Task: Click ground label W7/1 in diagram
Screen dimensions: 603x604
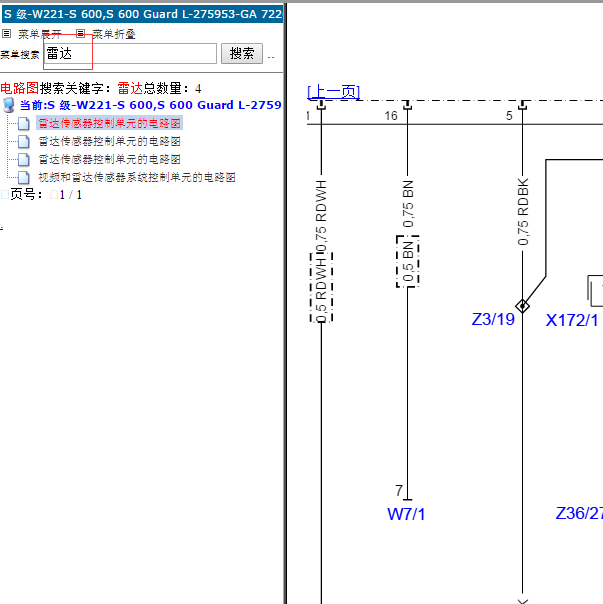Action: pyautogui.click(x=406, y=514)
